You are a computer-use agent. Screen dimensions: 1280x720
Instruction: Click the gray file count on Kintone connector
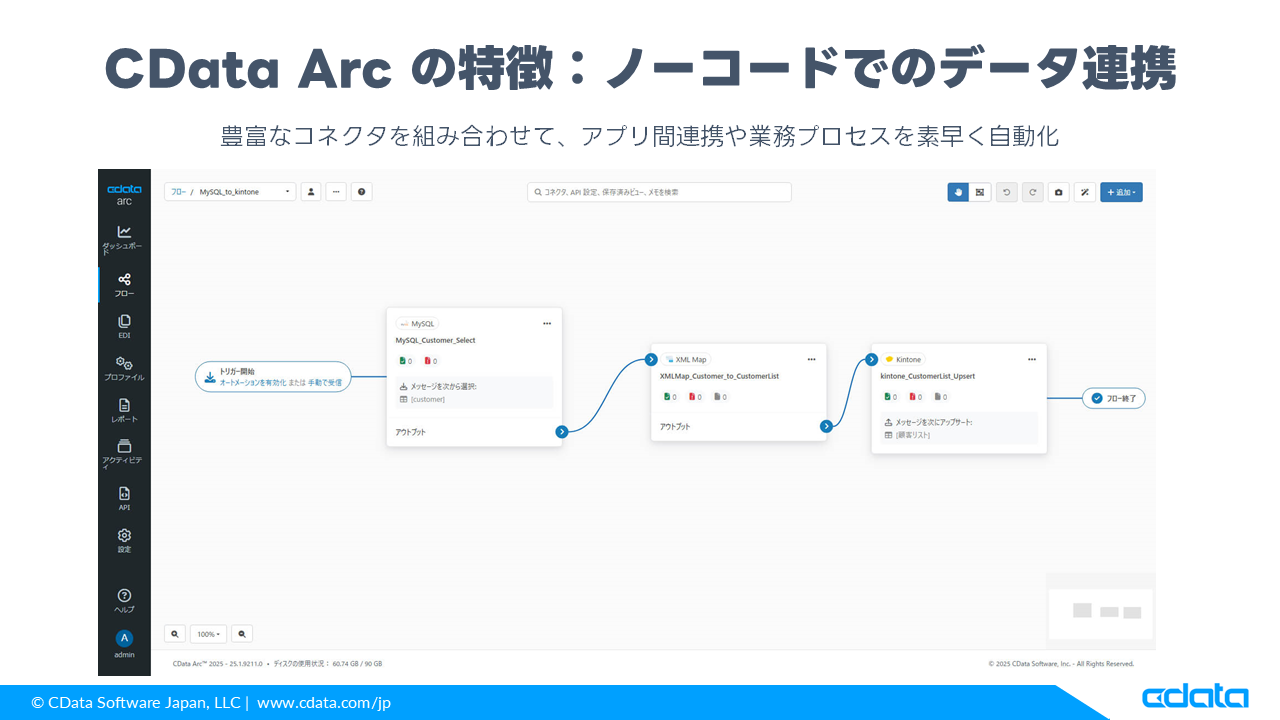[940, 397]
